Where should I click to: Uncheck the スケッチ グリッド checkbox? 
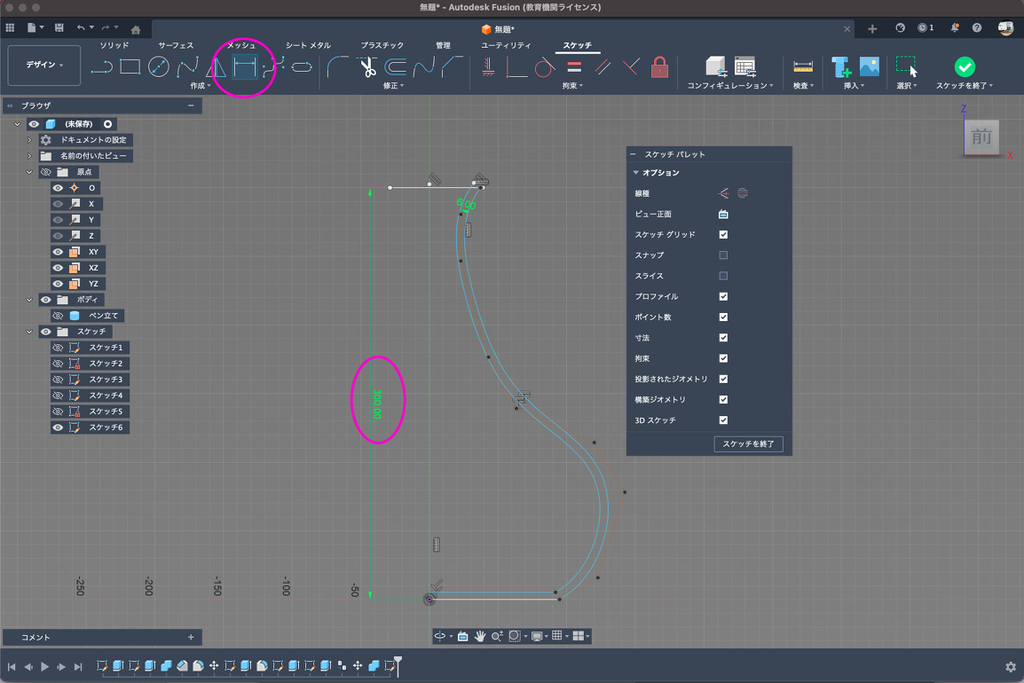[x=723, y=235]
